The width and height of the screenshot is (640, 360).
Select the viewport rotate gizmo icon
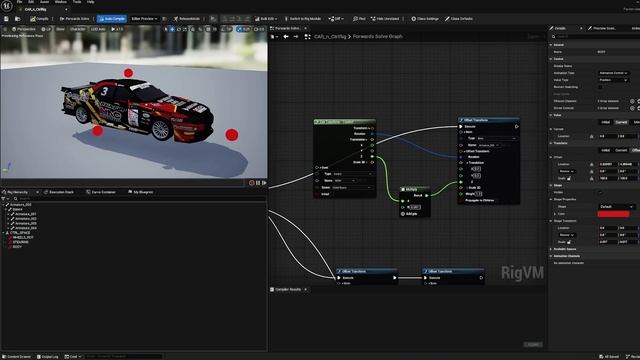point(179,29)
